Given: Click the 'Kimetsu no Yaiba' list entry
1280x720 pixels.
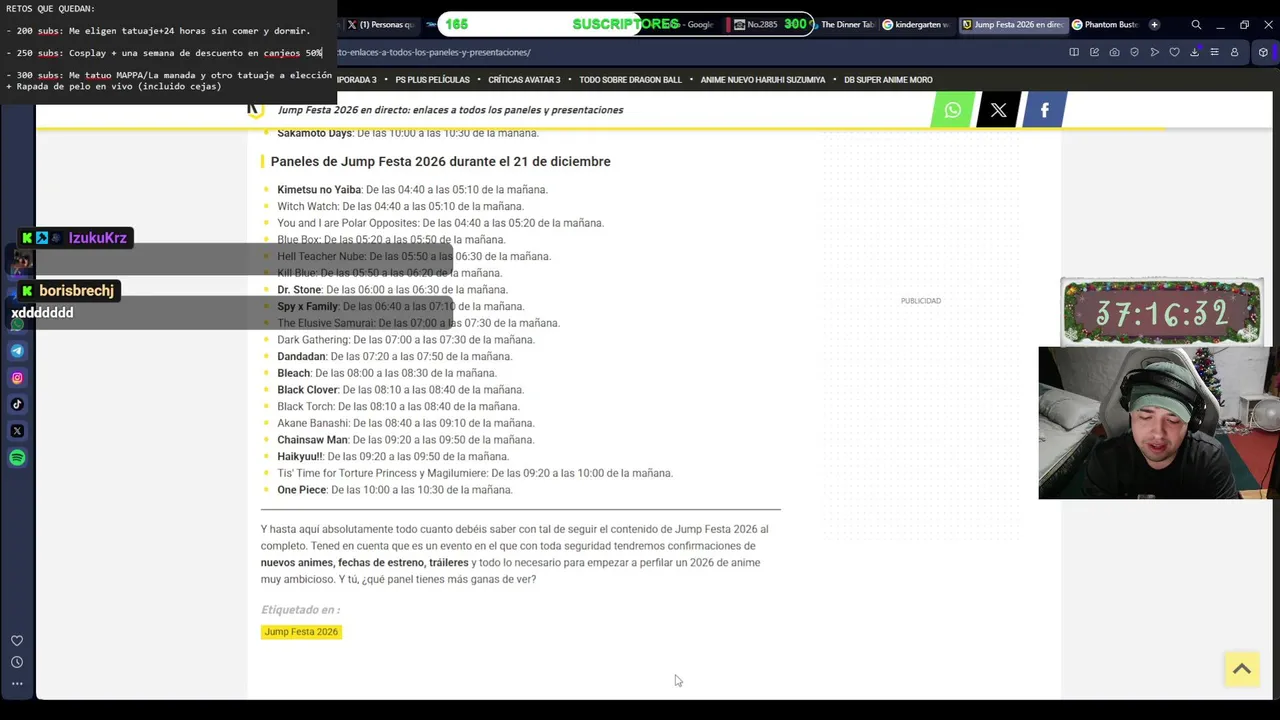Looking at the screenshot, I should coord(412,190).
